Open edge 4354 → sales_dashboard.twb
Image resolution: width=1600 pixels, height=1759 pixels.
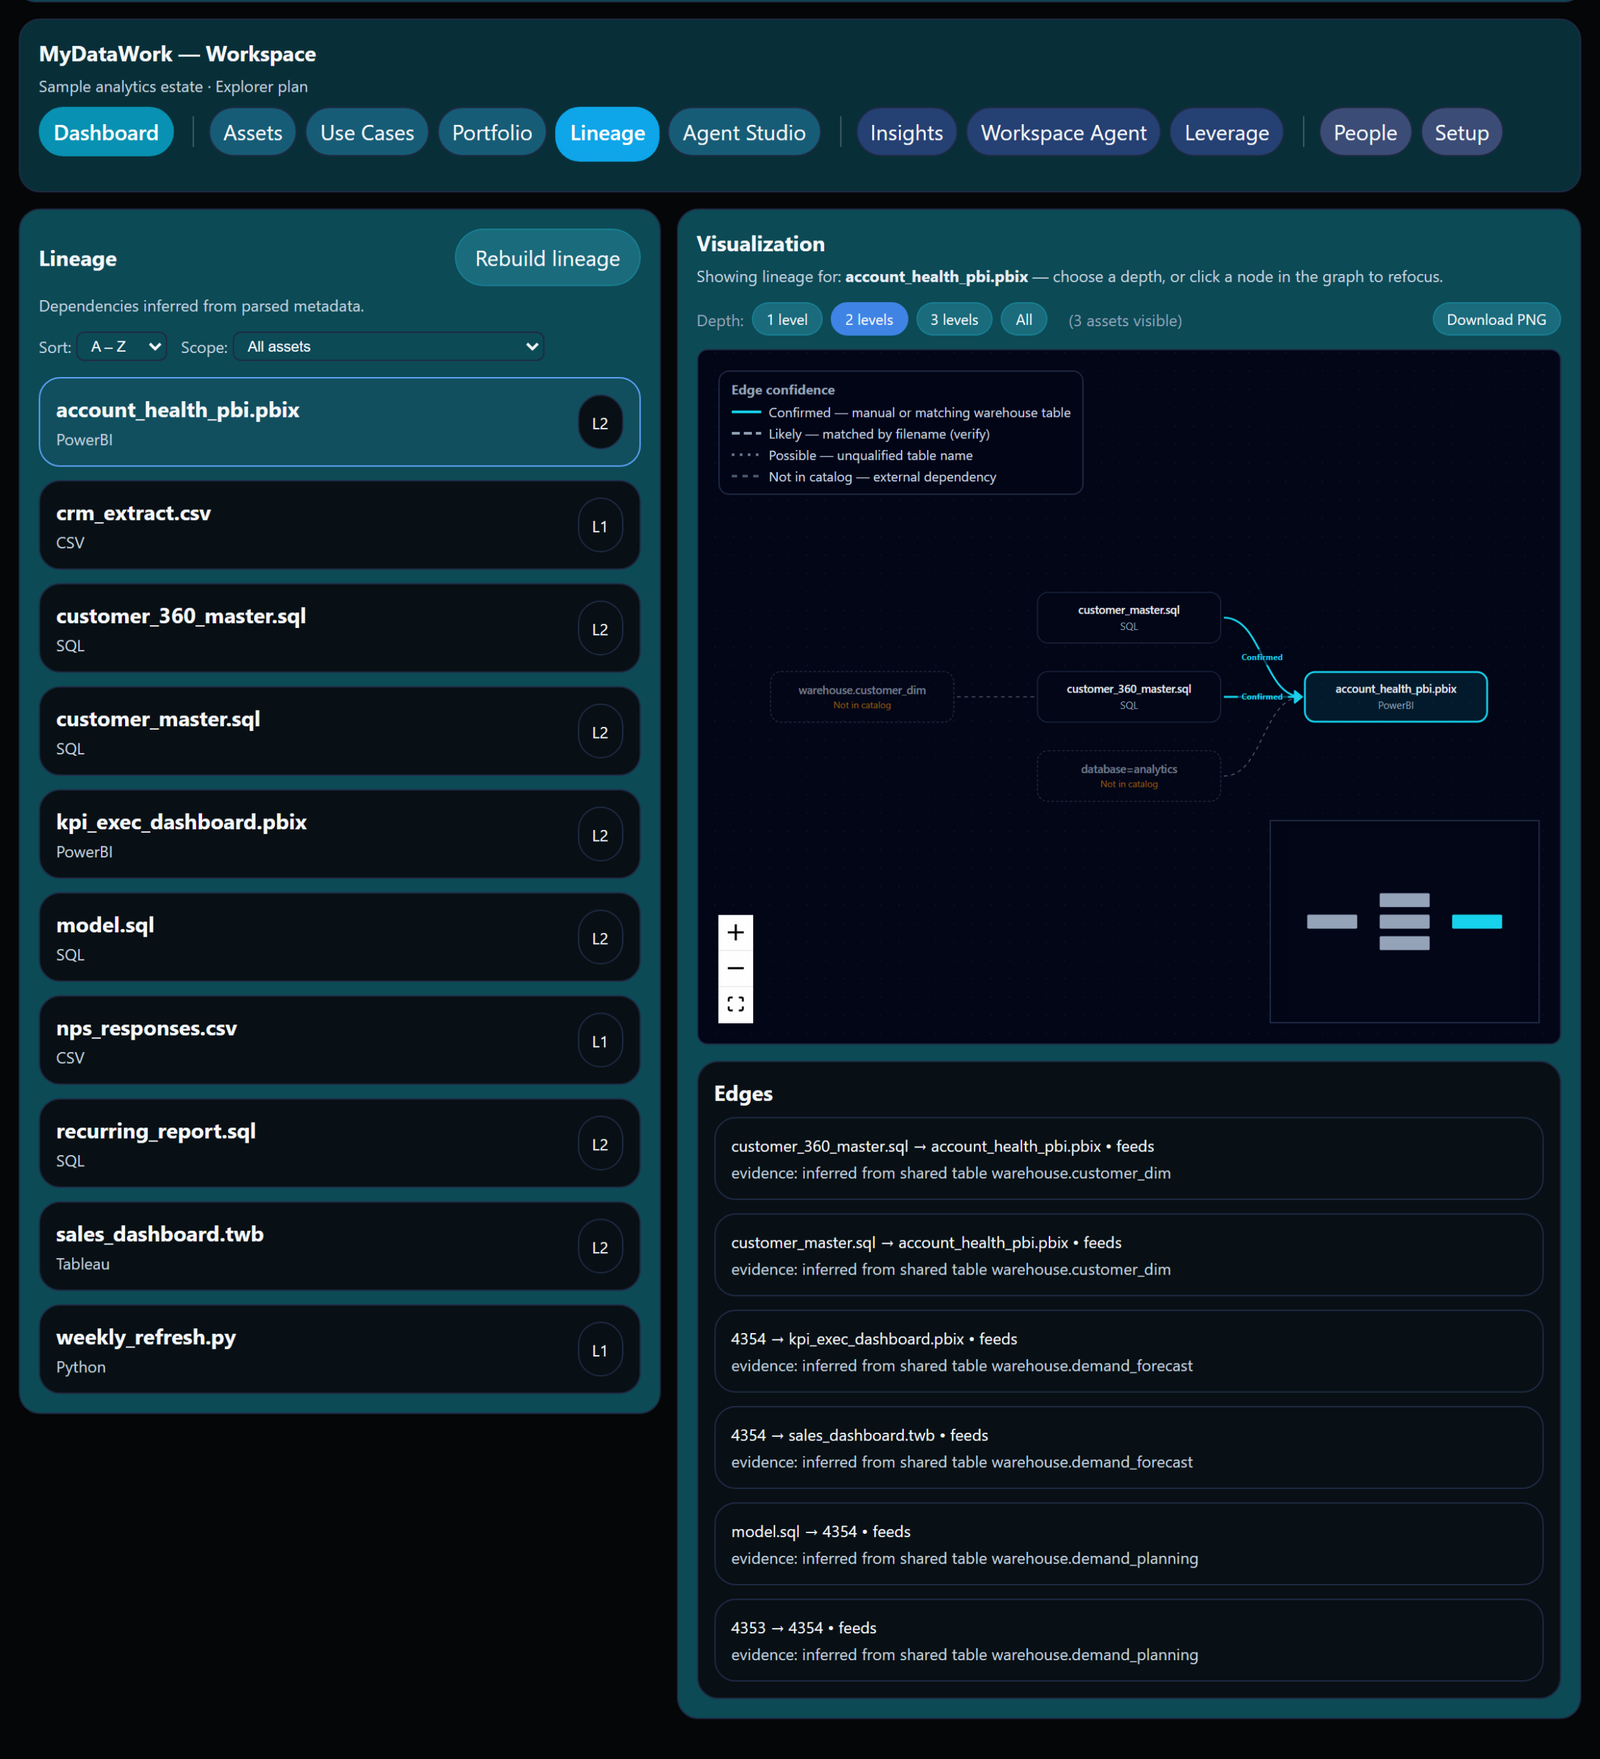1128,1447
